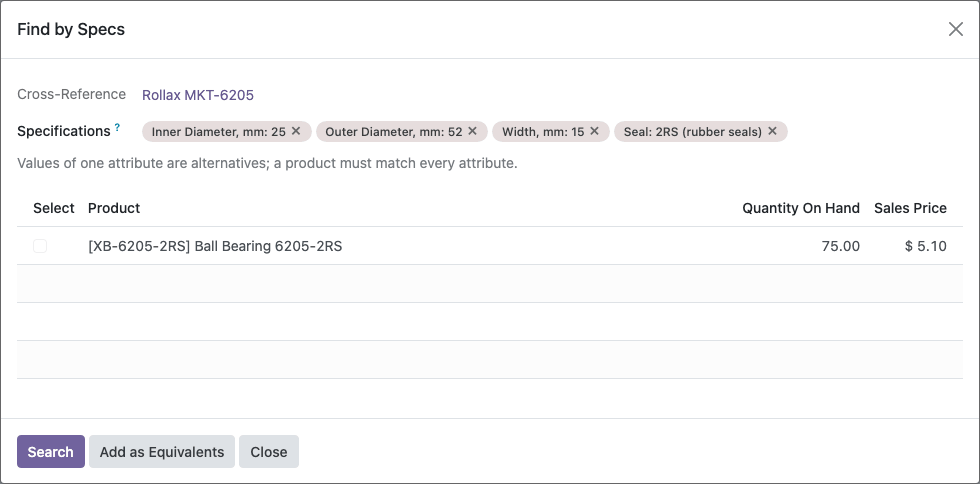The height and width of the screenshot is (484, 980).
Task: Click the Close button in the footer
Action: (x=269, y=451)
